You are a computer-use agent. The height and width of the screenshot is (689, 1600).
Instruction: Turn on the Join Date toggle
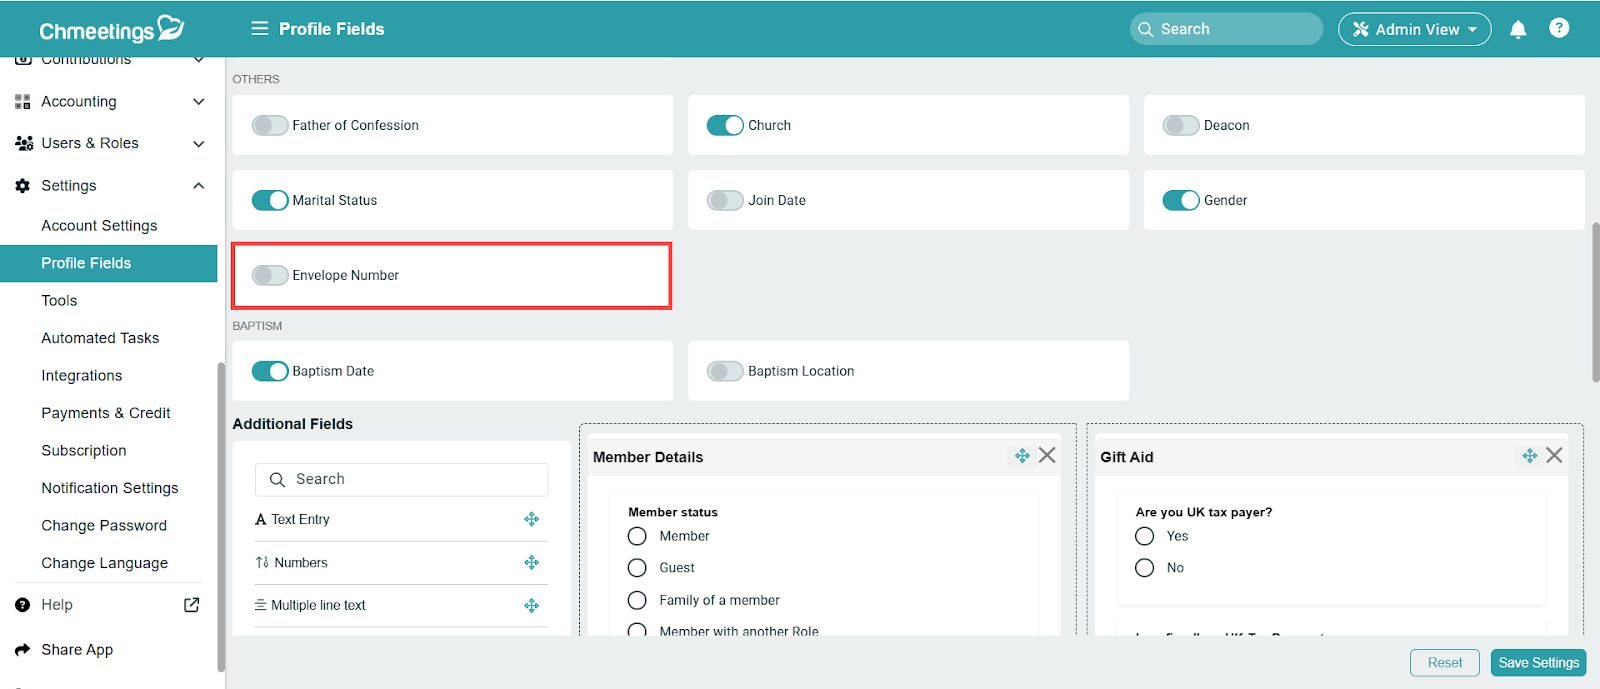(725, 200)
